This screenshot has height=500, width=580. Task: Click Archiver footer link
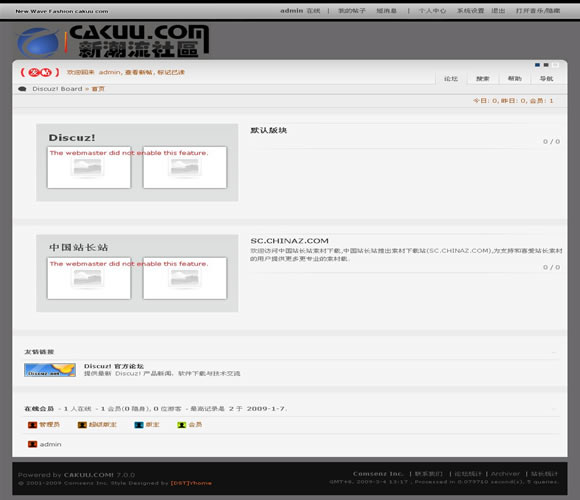click(505, 474)
